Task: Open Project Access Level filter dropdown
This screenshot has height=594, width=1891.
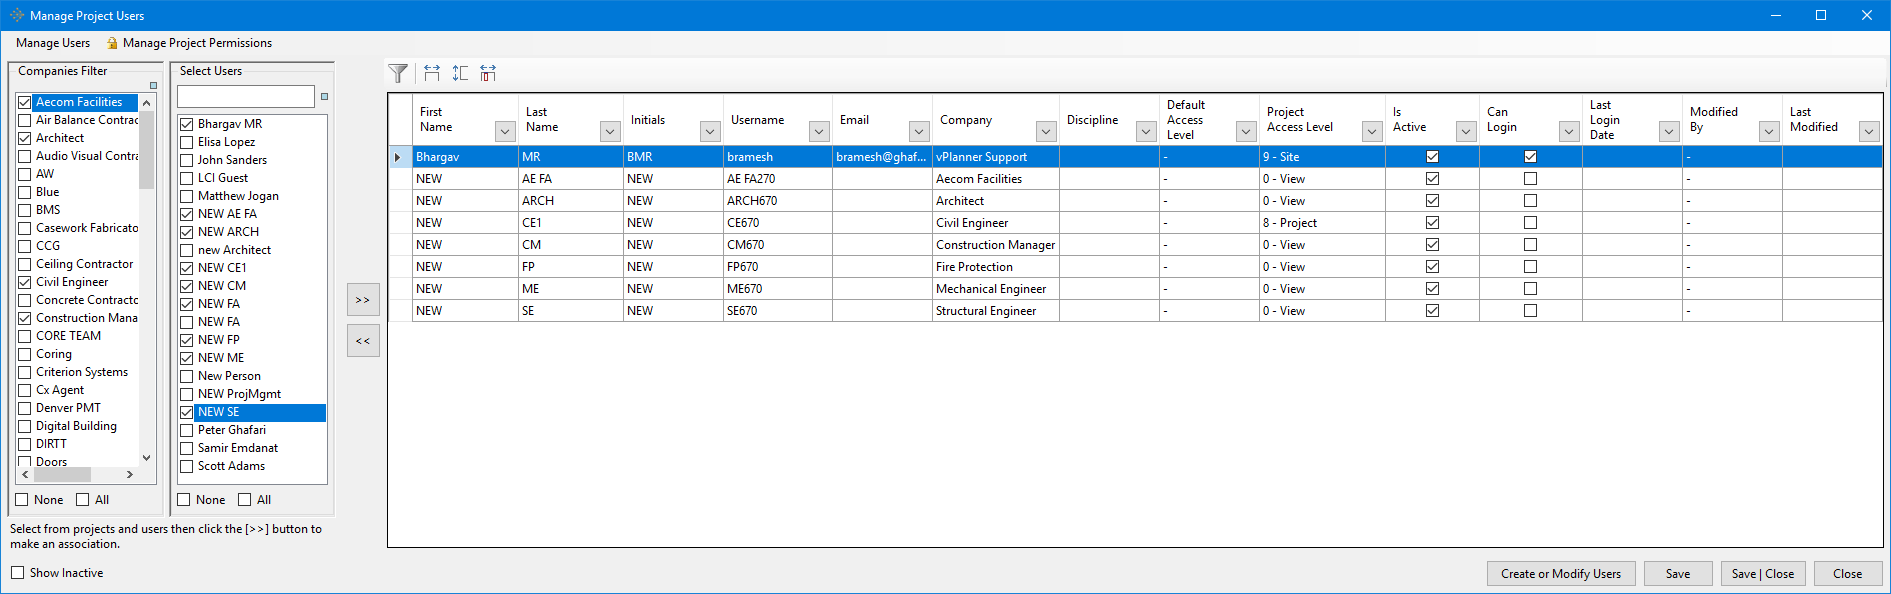Action: (x=1372, y=131)
